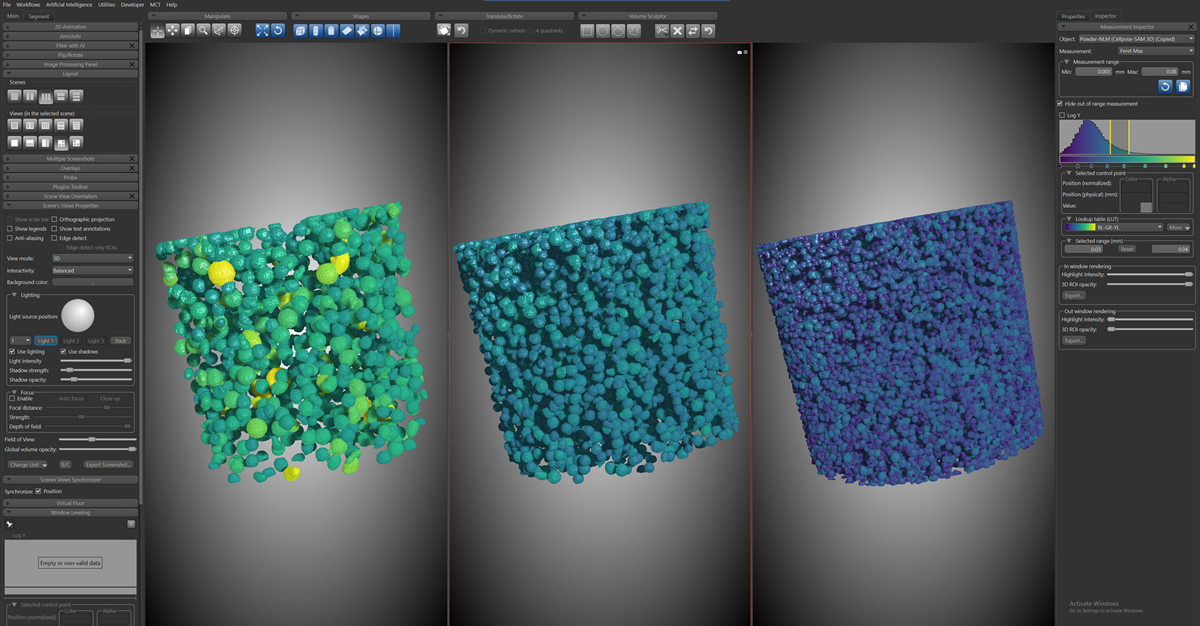Click the reset measurement range icon
Screen dimensions: 1200x626
tap(1165, 87)
